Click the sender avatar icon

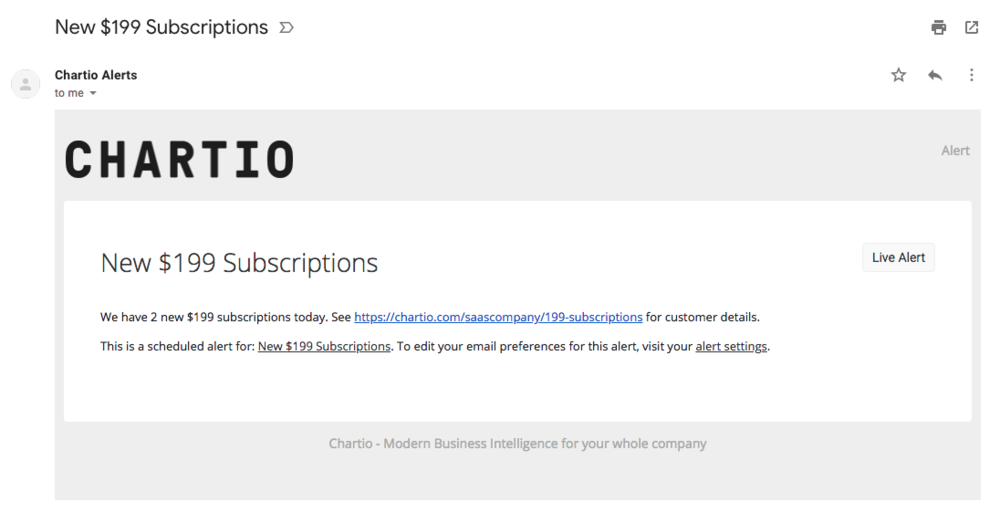26,84
